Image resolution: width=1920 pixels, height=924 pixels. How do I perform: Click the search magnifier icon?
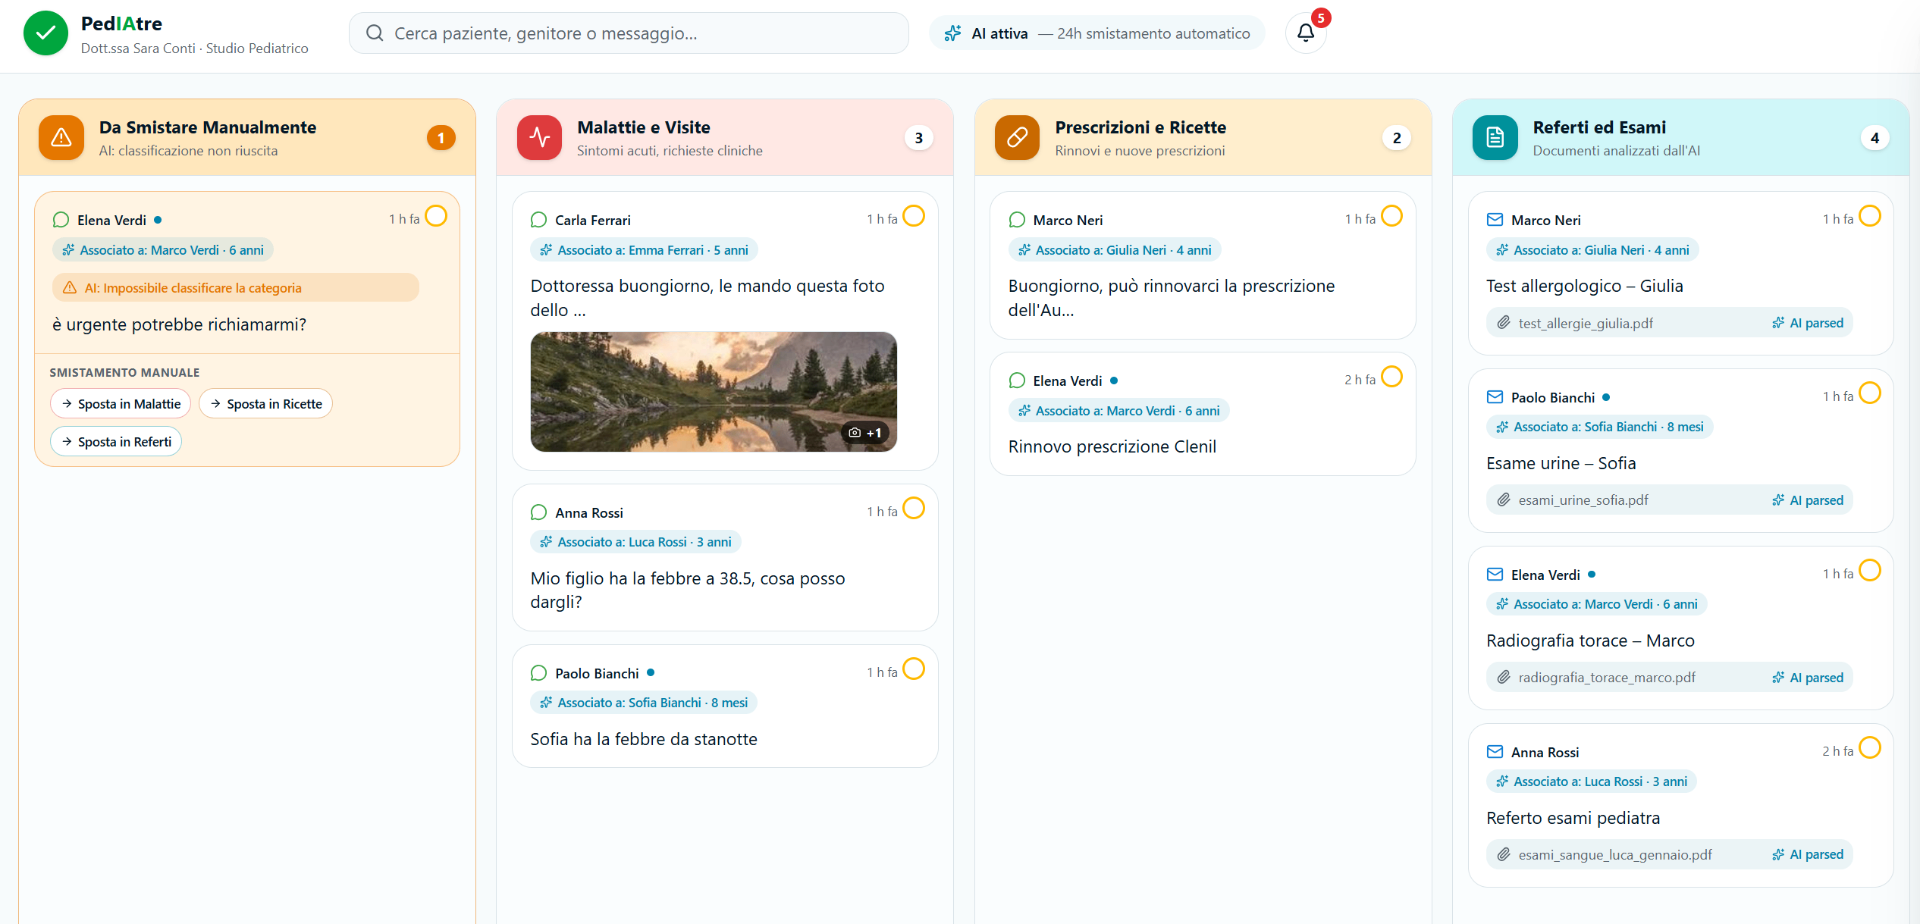375,33
